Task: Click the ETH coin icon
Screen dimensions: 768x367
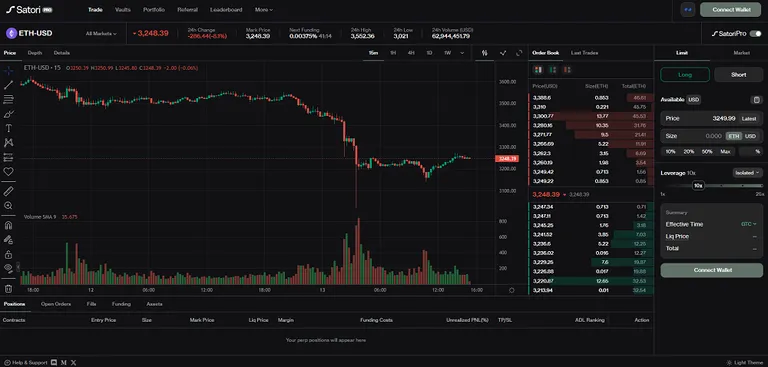Action: pyautogui.click(x=11, y=33)
